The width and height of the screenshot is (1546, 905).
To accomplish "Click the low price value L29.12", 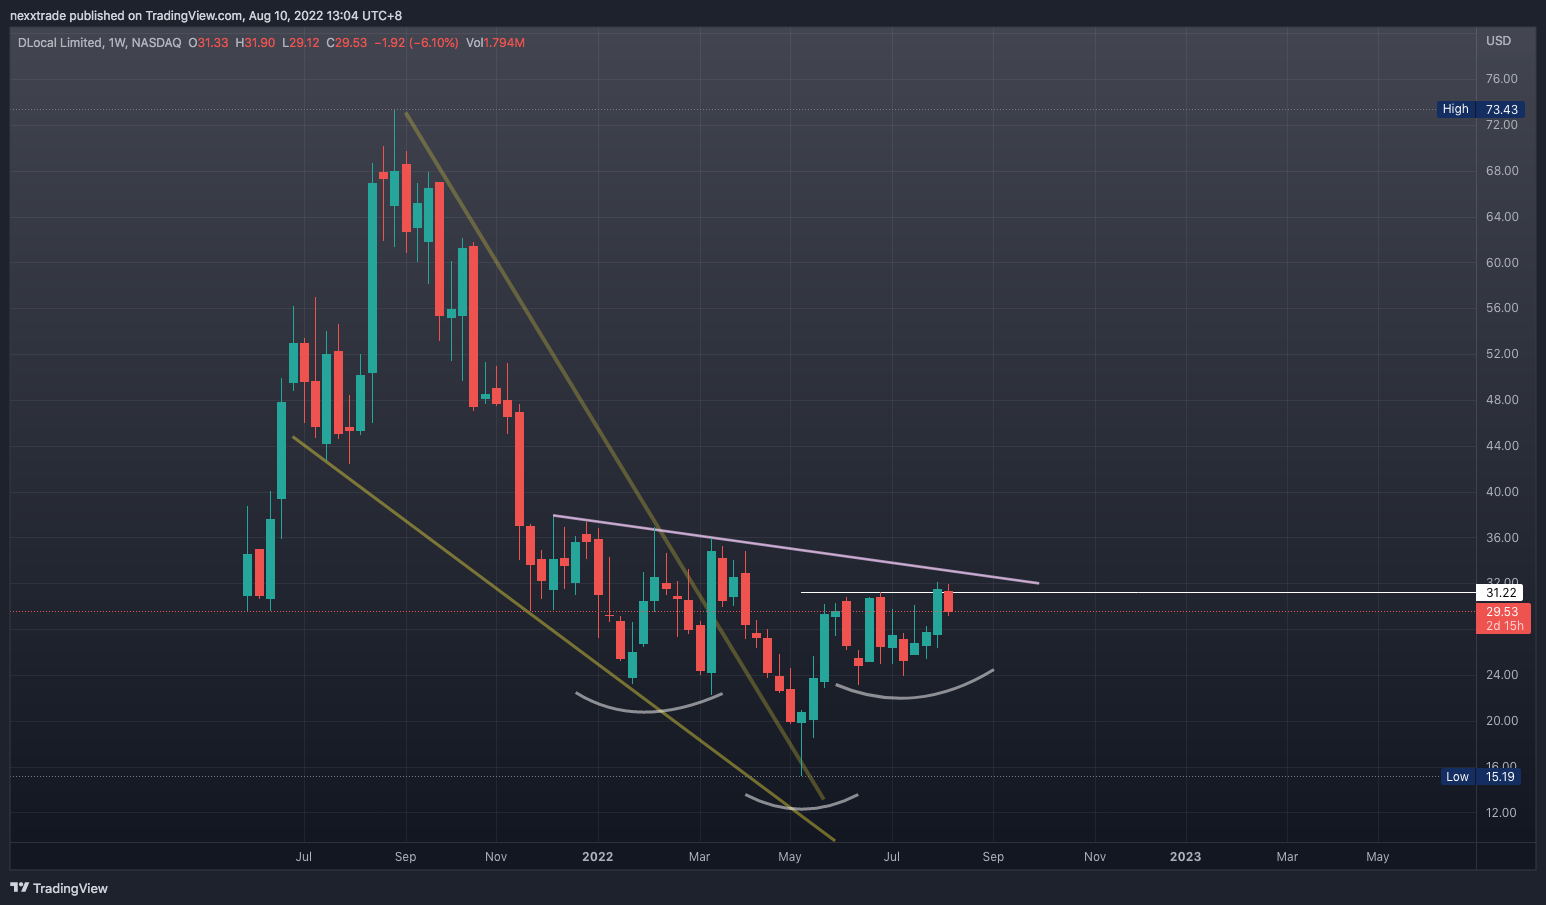I will [301, 43].
